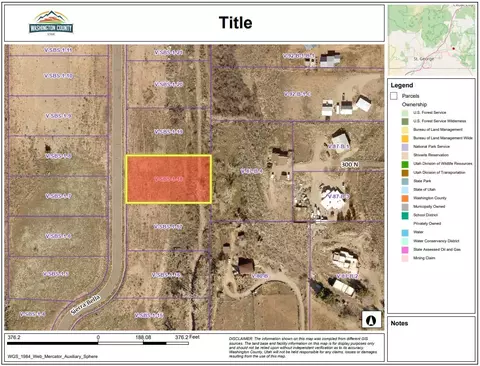This screenshot has width=480, height=366.
Task: Click the north arrow compass icon
Action: 371,320
